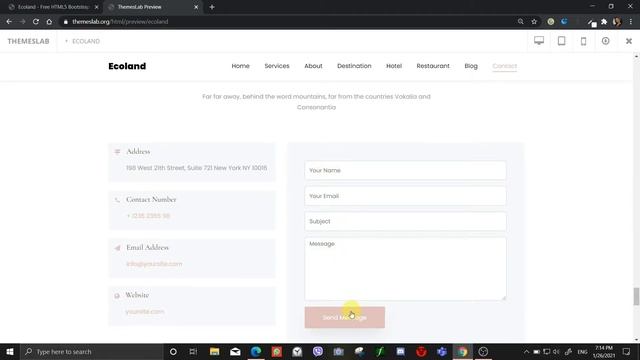Image resolution: width=640 pixels, height=360 pixels.
Task: Click the info email address link
Action: tap(154, 264)
